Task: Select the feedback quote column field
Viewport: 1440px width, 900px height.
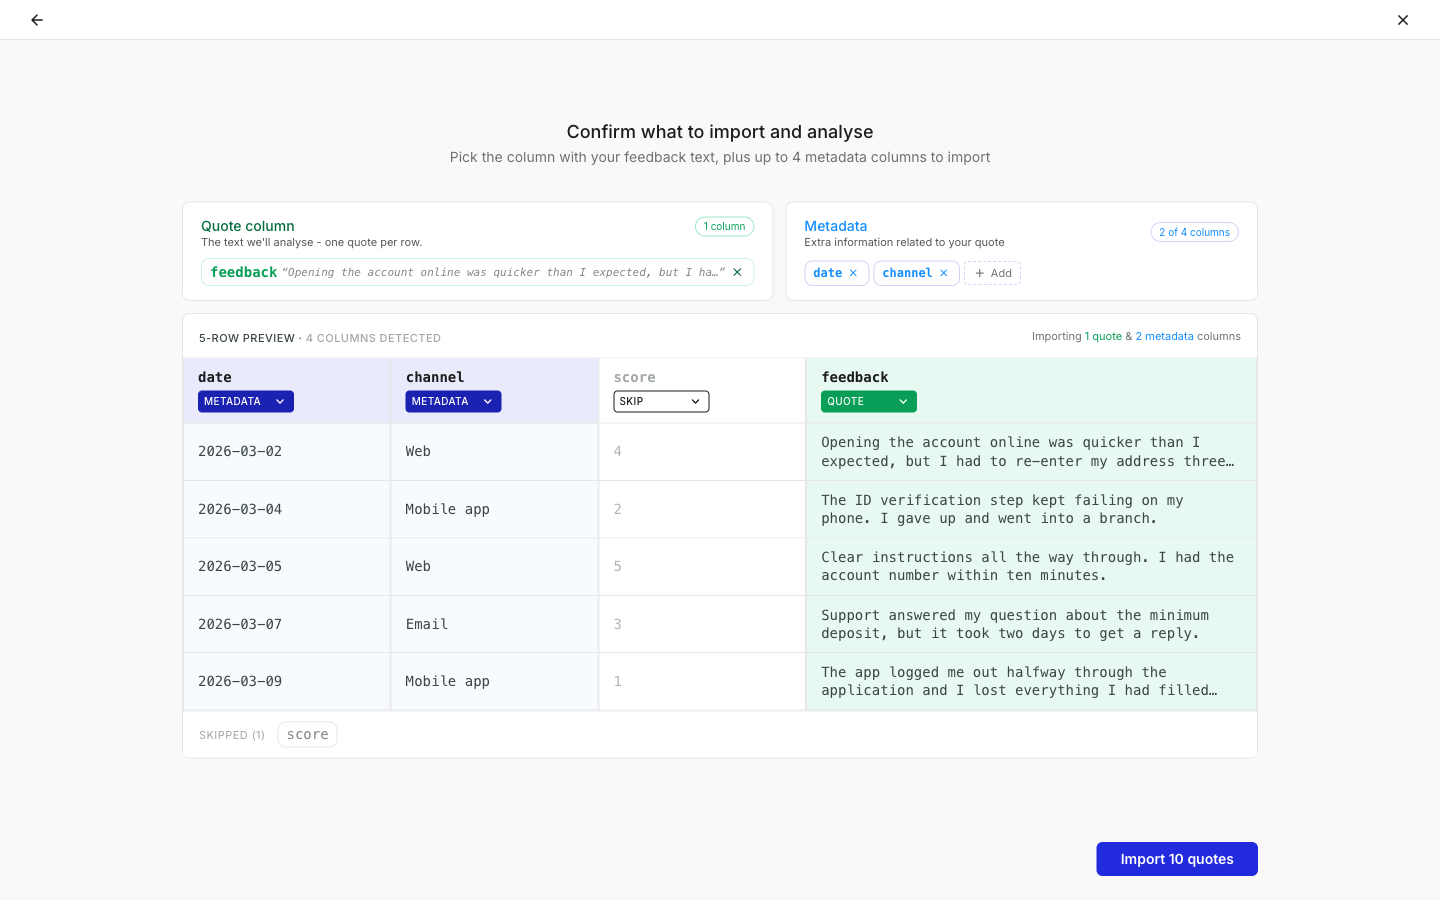Action: (478, 272)
